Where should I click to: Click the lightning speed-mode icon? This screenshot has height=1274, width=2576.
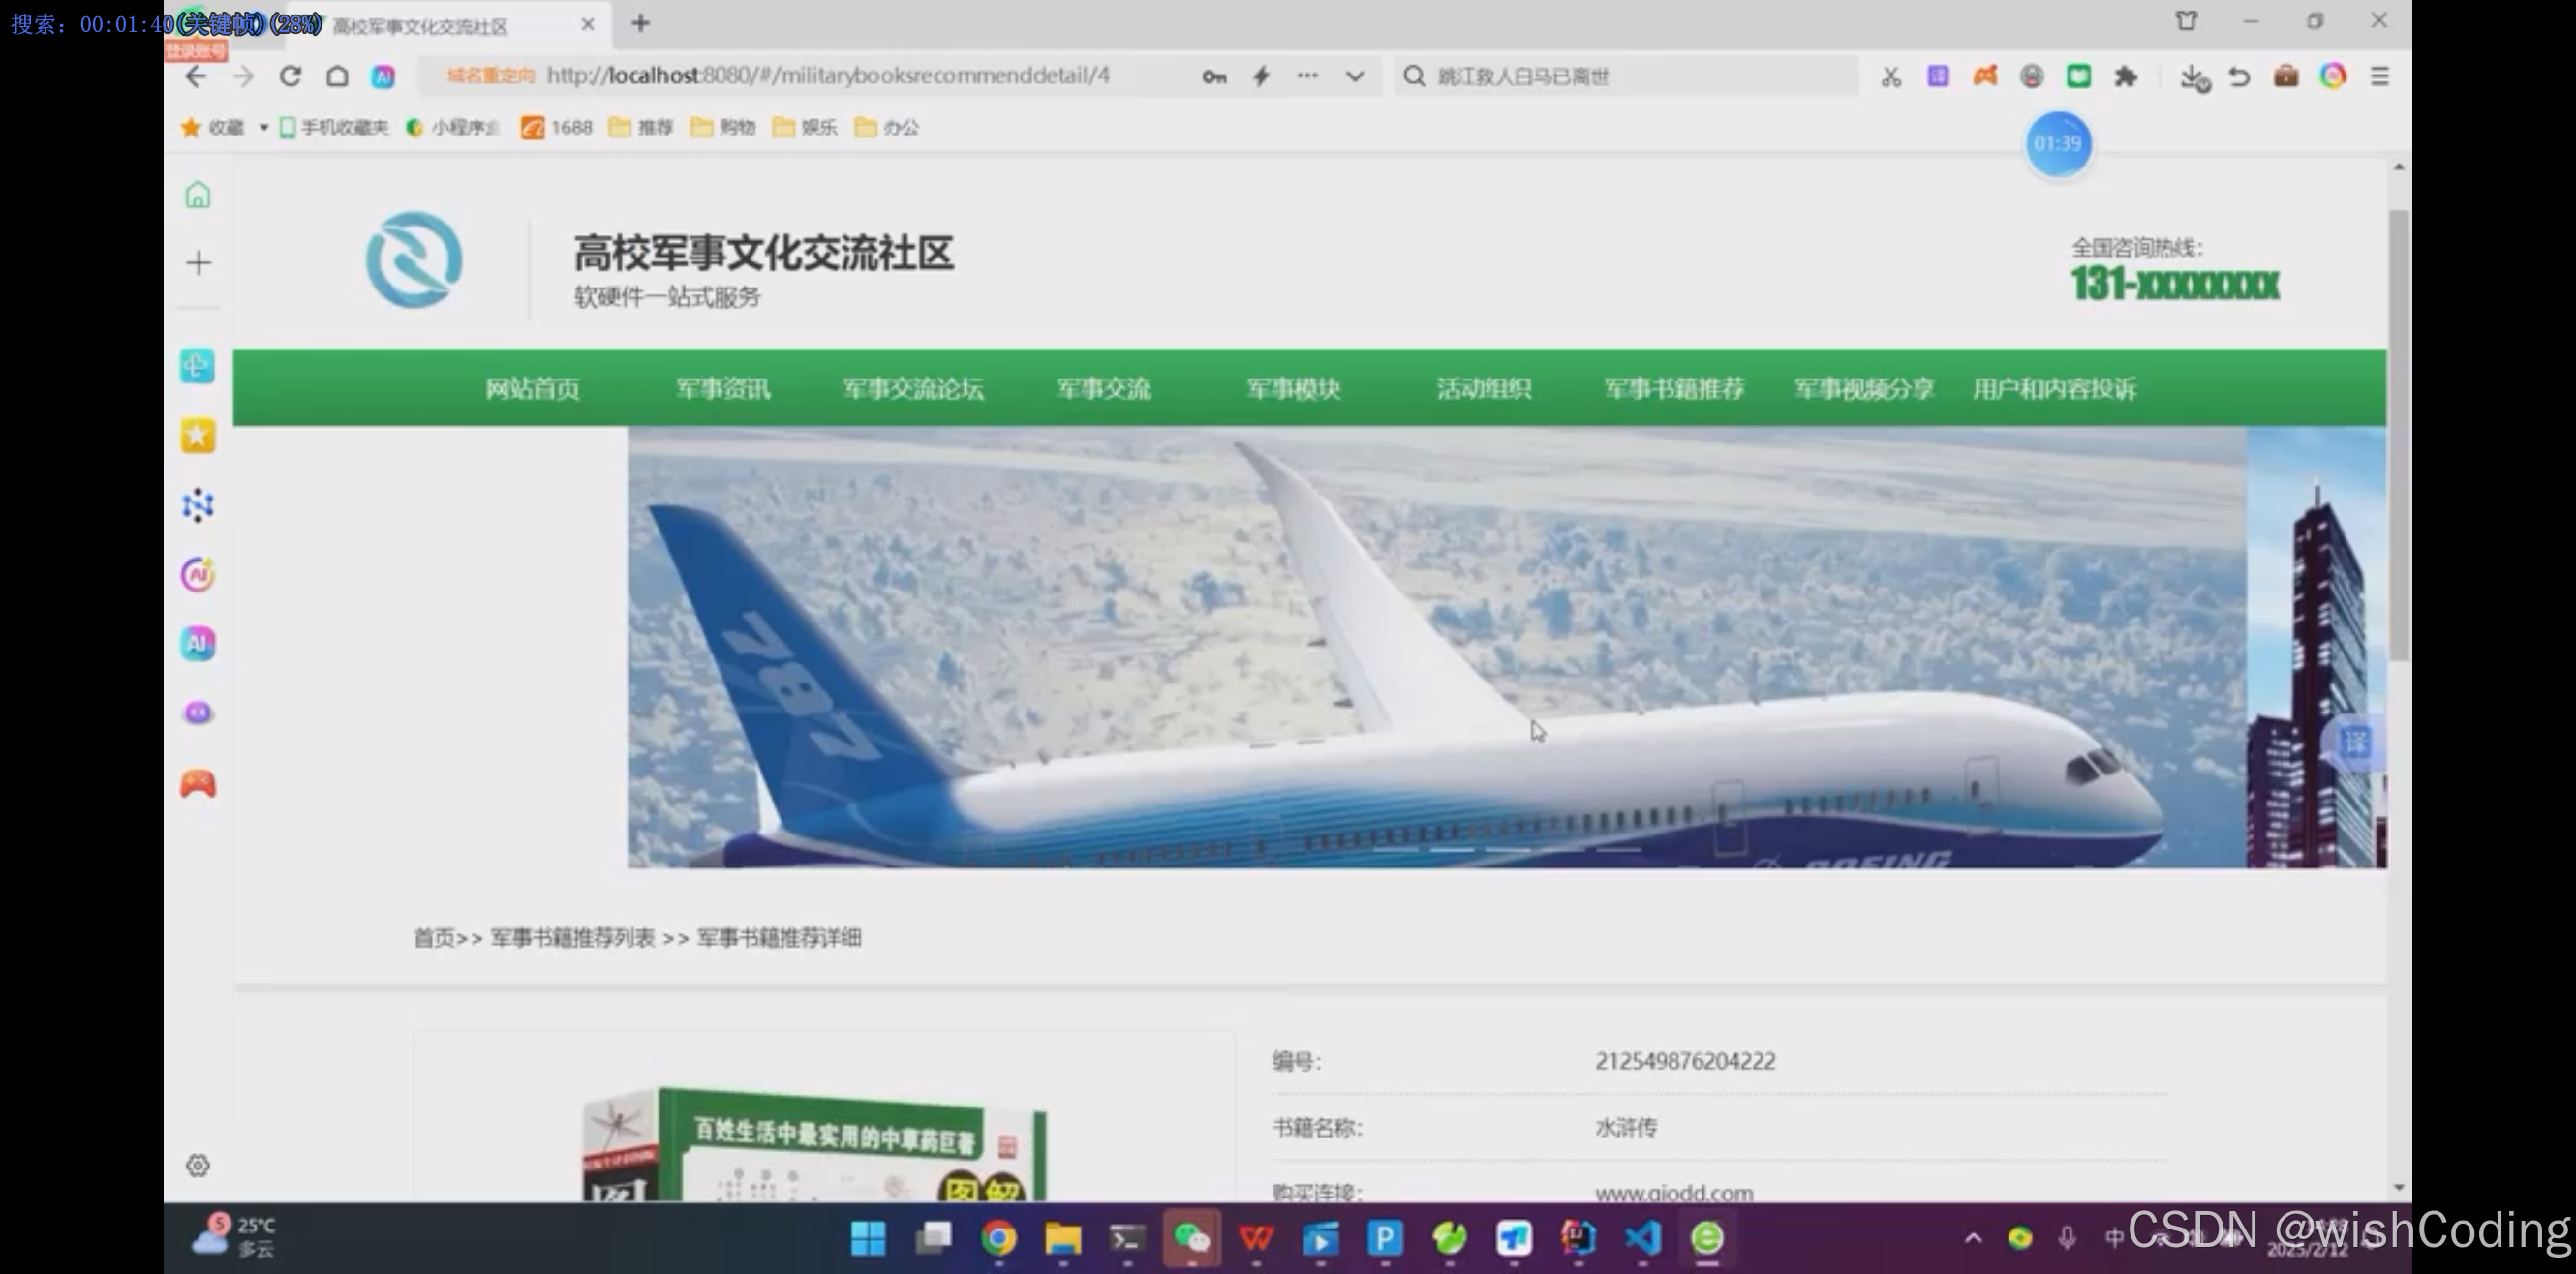[x=1261, y=77]
